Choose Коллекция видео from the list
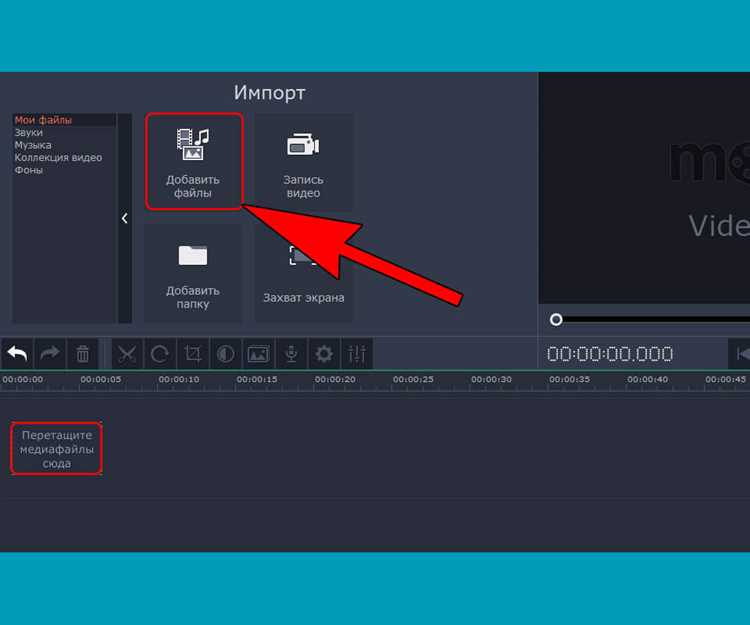Viewport: 750px width, 625px height. [x=58, y=157]
